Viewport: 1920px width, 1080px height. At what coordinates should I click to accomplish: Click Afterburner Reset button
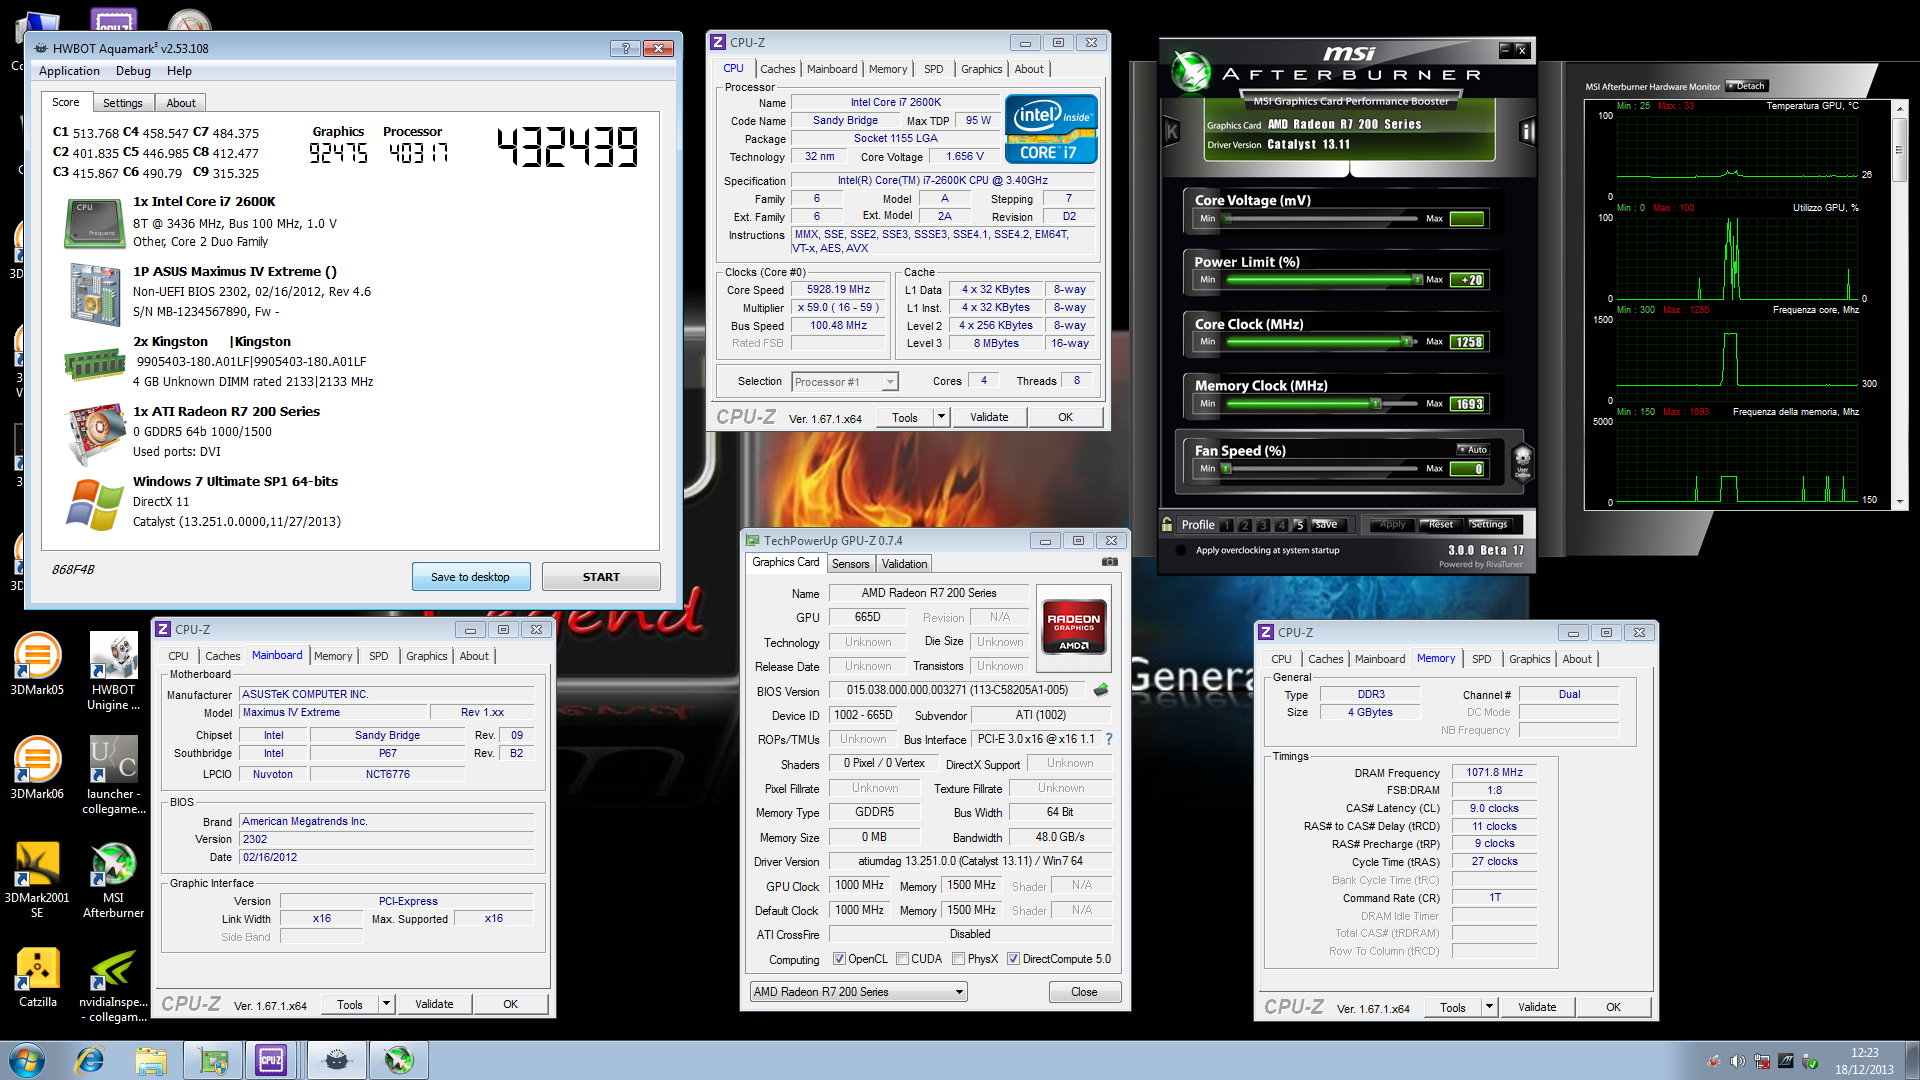[x=1441, y=524]
